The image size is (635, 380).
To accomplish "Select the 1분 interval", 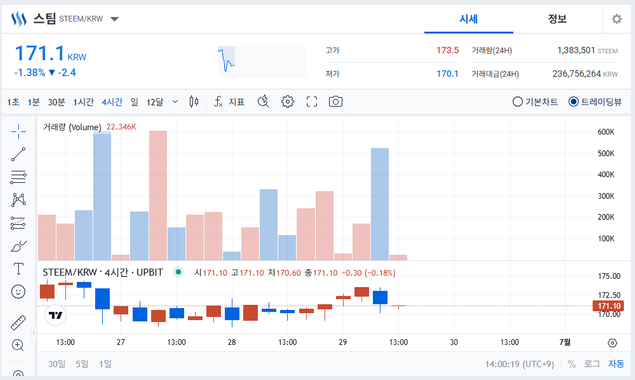I will pos(34,102).
